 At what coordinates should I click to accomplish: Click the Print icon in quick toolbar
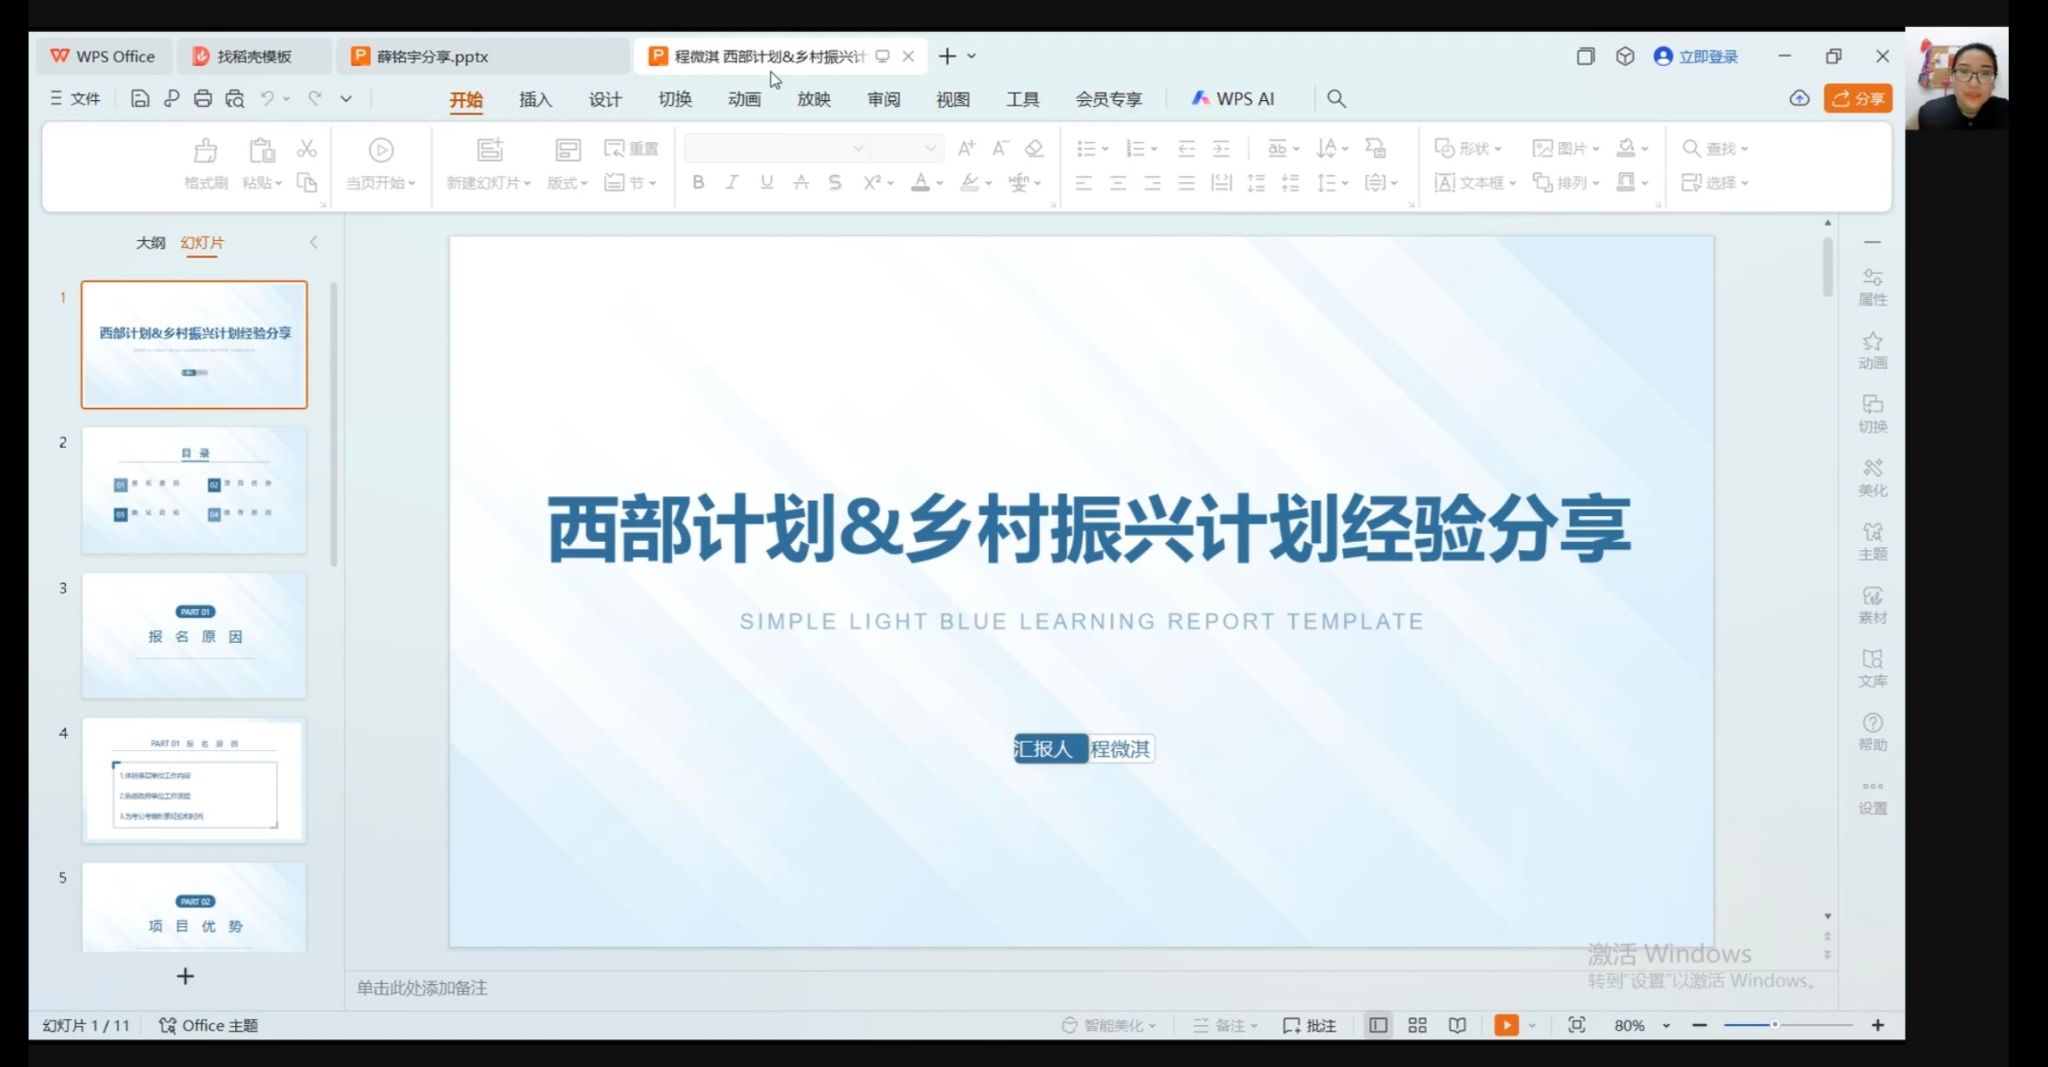point(203,98)
